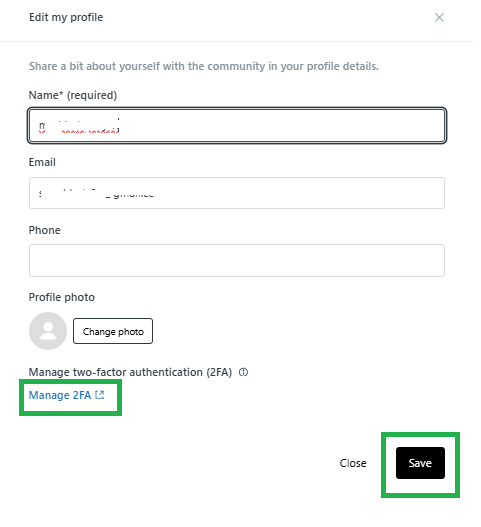Click the "Name* (required)" field label
The height and width of the screenshot is (527, 481).
coord(73,95)
